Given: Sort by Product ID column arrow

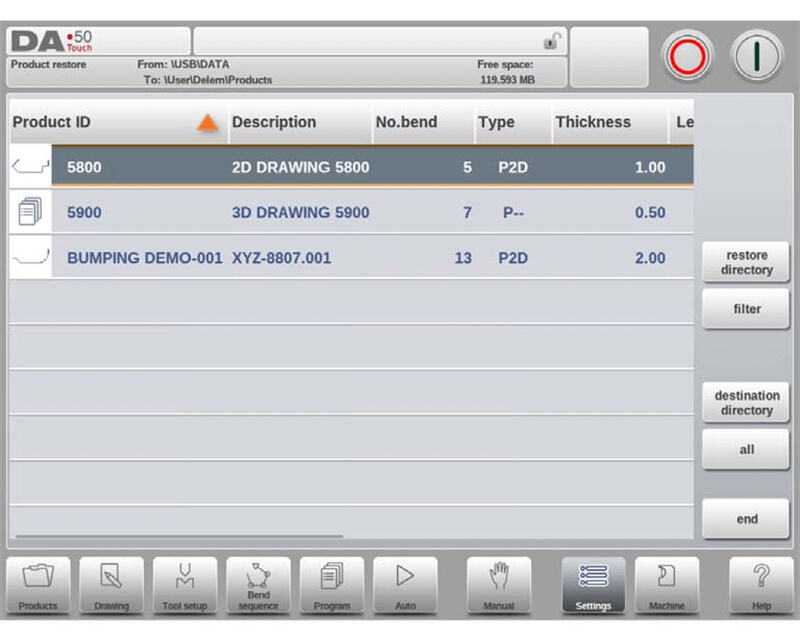Looking at the screenshot, I should [207, 123].
